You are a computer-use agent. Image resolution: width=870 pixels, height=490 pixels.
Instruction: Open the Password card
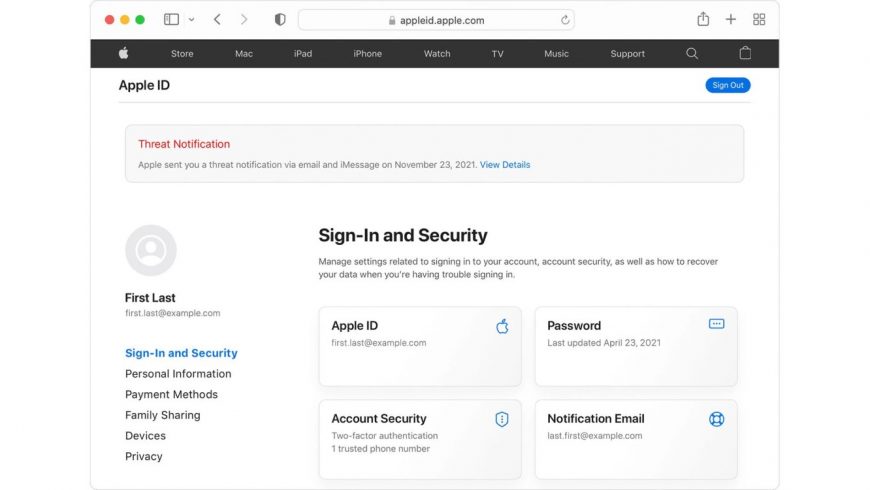point(636,346)
